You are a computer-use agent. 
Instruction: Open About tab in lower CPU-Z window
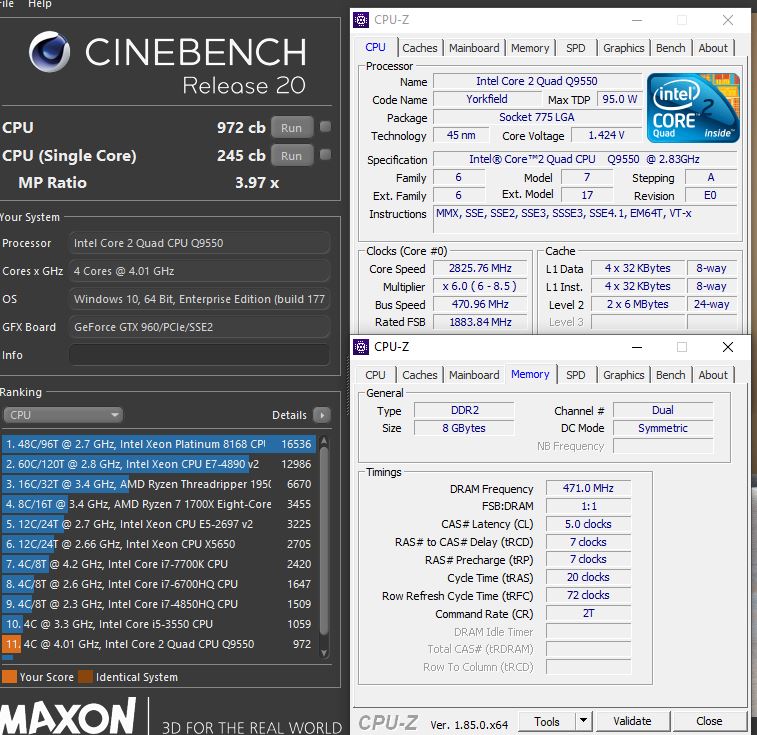pos(713,375)
